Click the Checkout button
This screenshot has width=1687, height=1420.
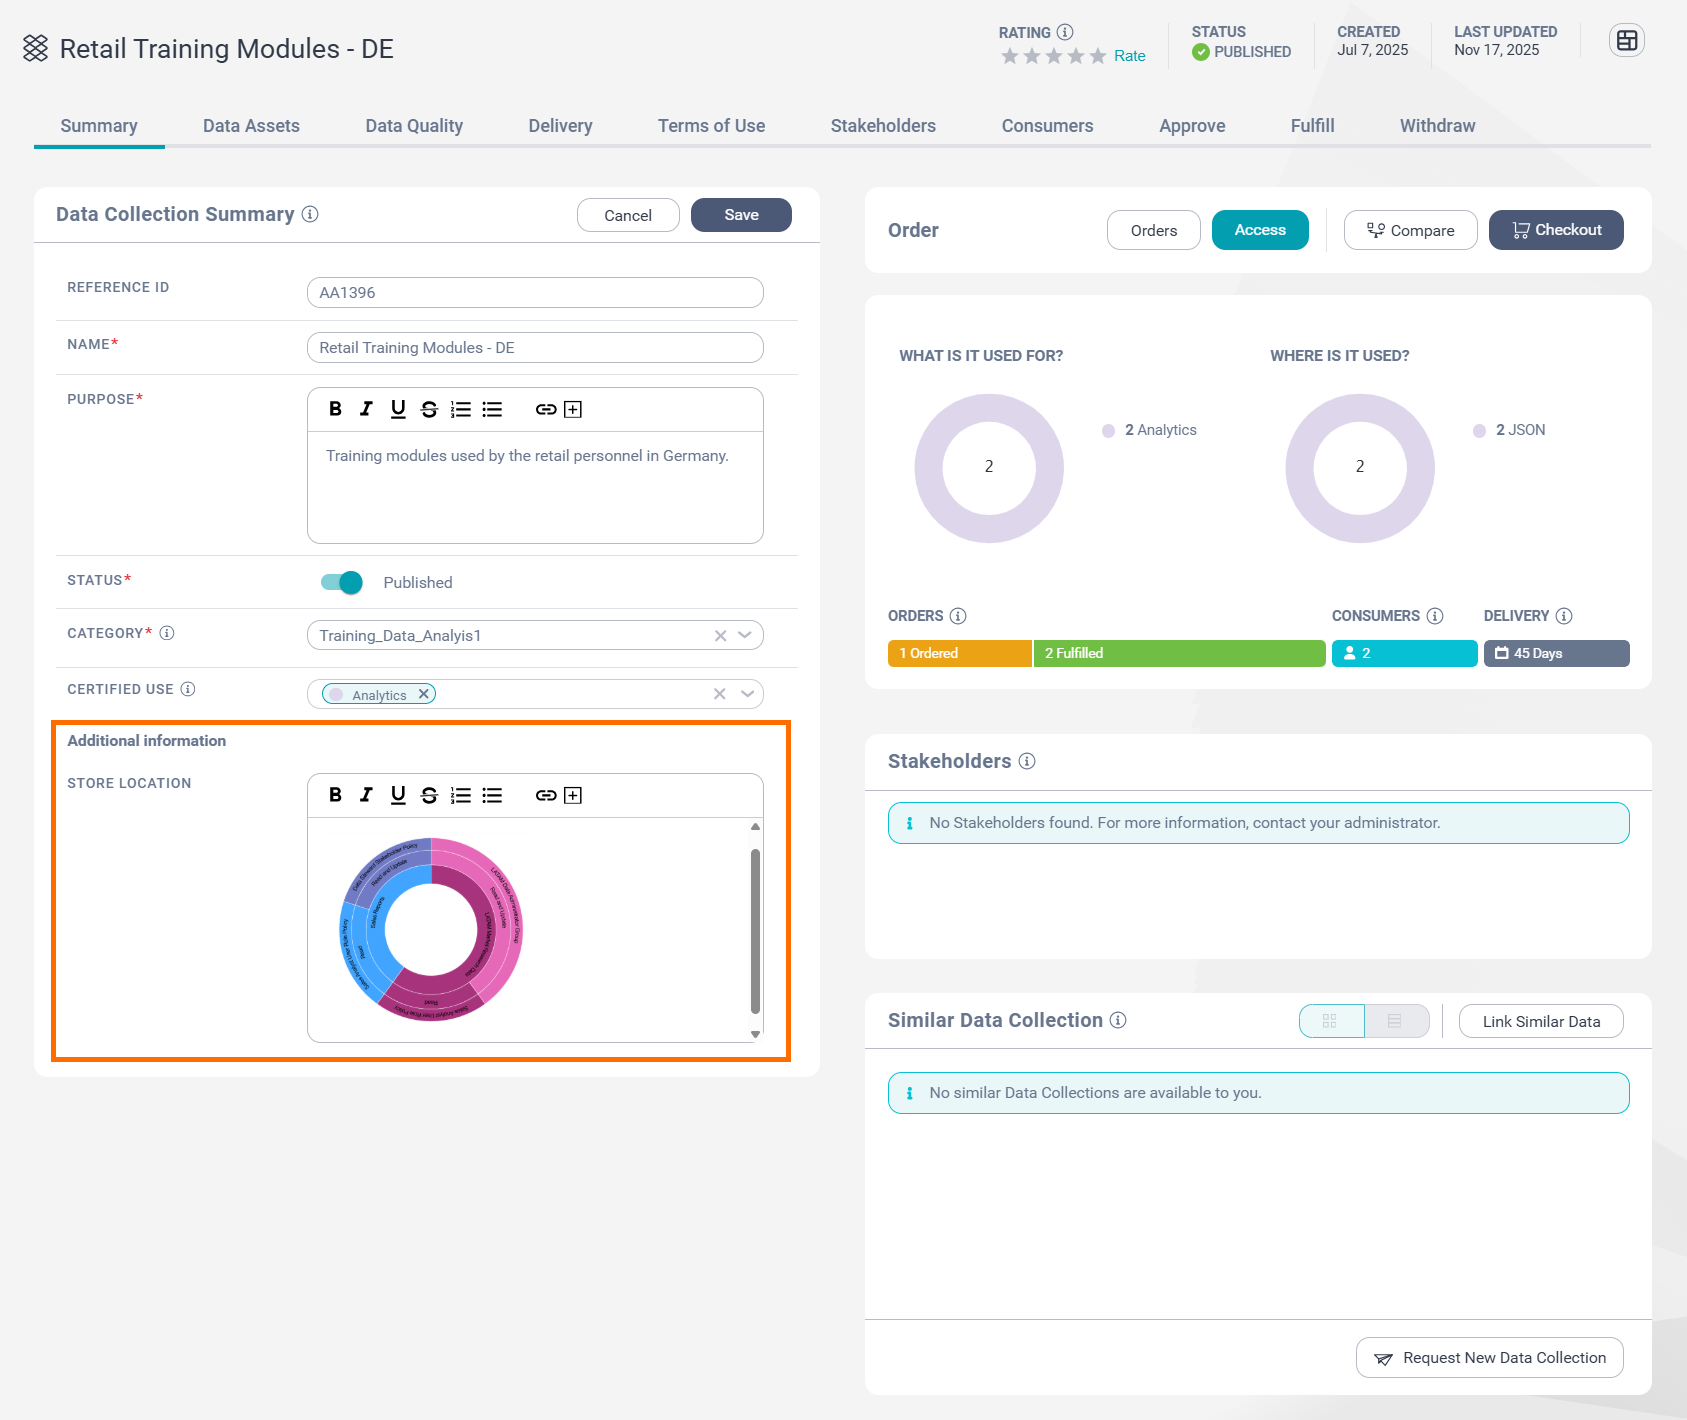1556,230
